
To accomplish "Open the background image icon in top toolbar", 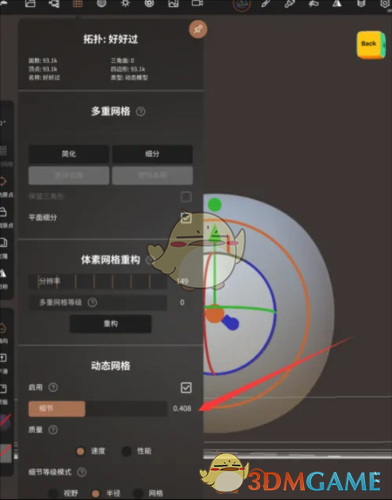I will click(x=173, y=4).
